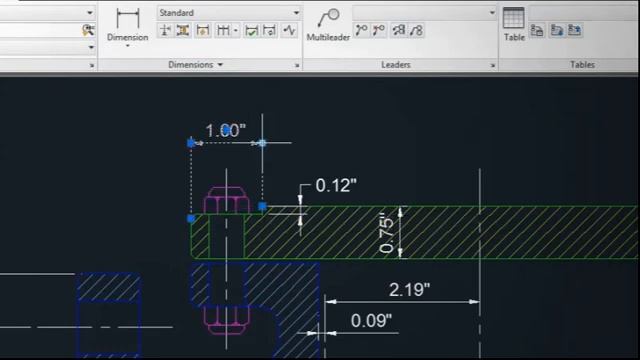
Task: Open the Standard dimension style dropdown
Action: pyautogui.click(x=229, y=13)
